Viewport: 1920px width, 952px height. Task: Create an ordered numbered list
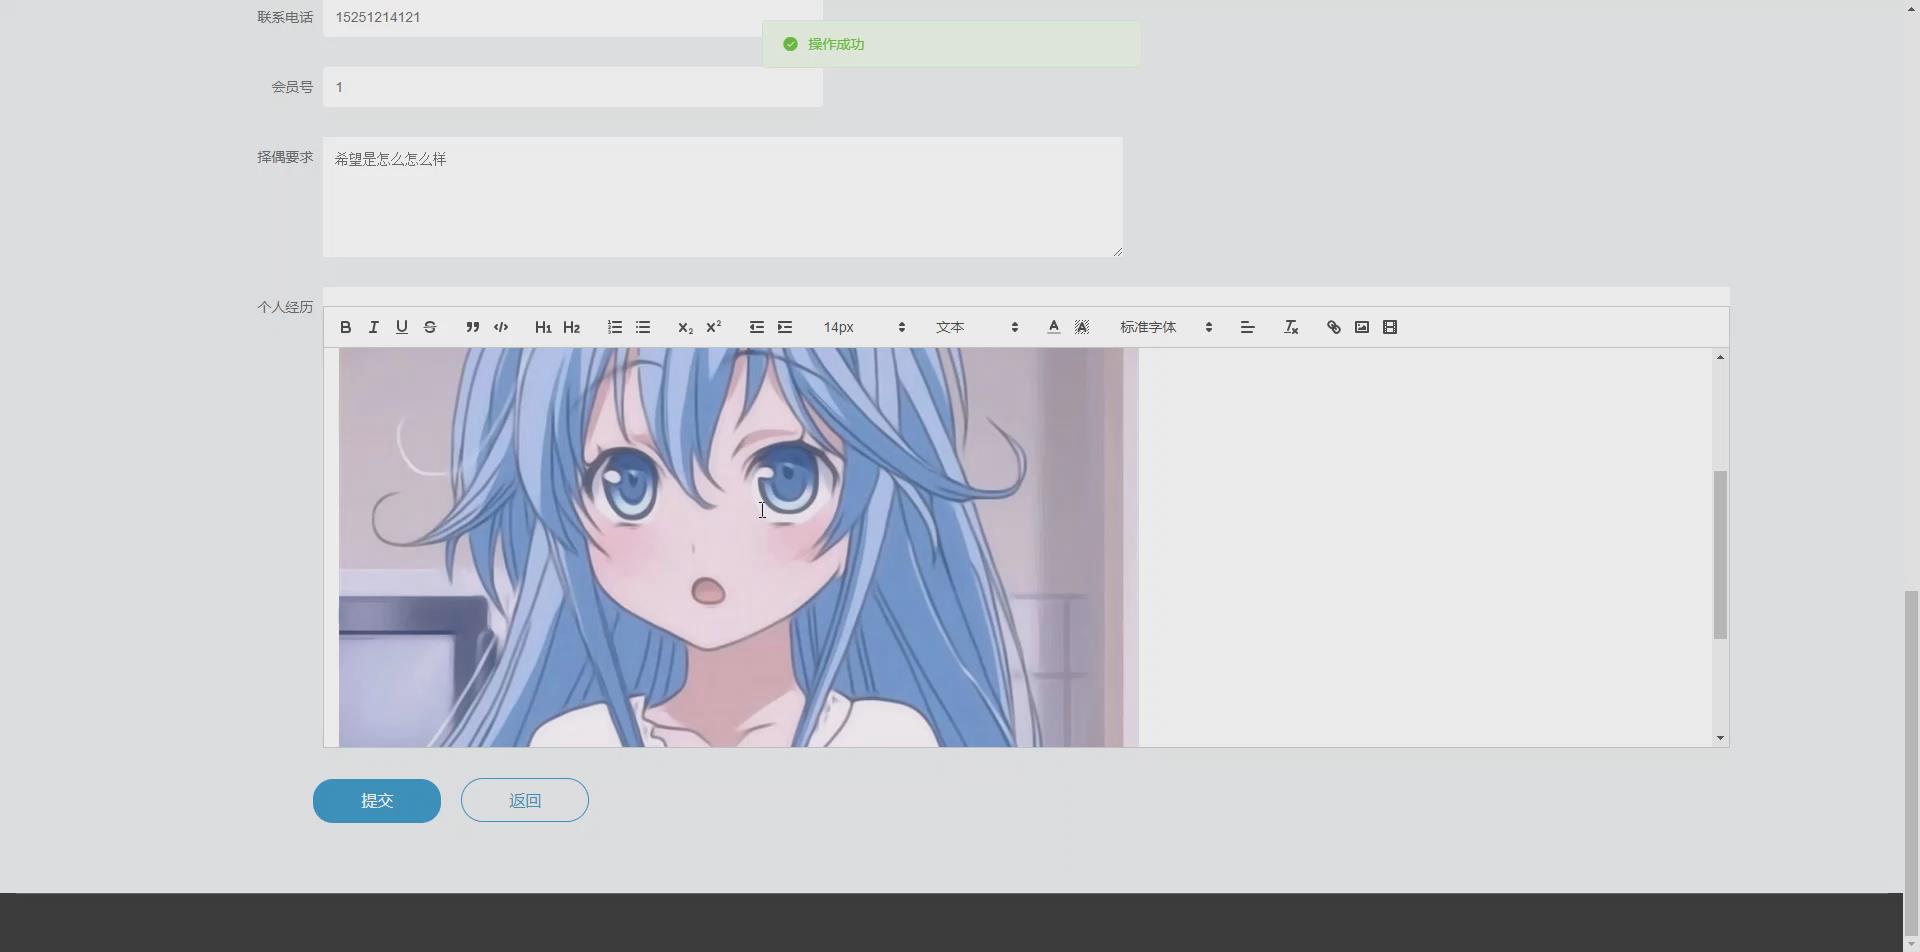[614, 327]
